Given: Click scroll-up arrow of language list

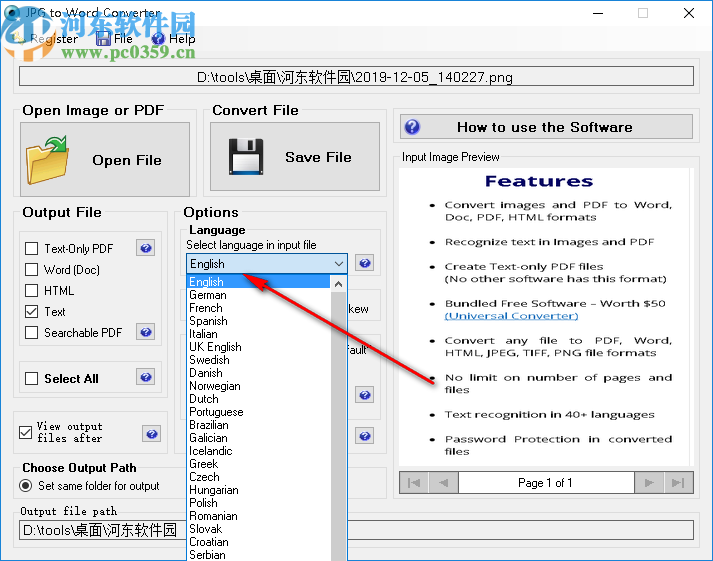Looking at the screenshot, I should coord(338,284).
